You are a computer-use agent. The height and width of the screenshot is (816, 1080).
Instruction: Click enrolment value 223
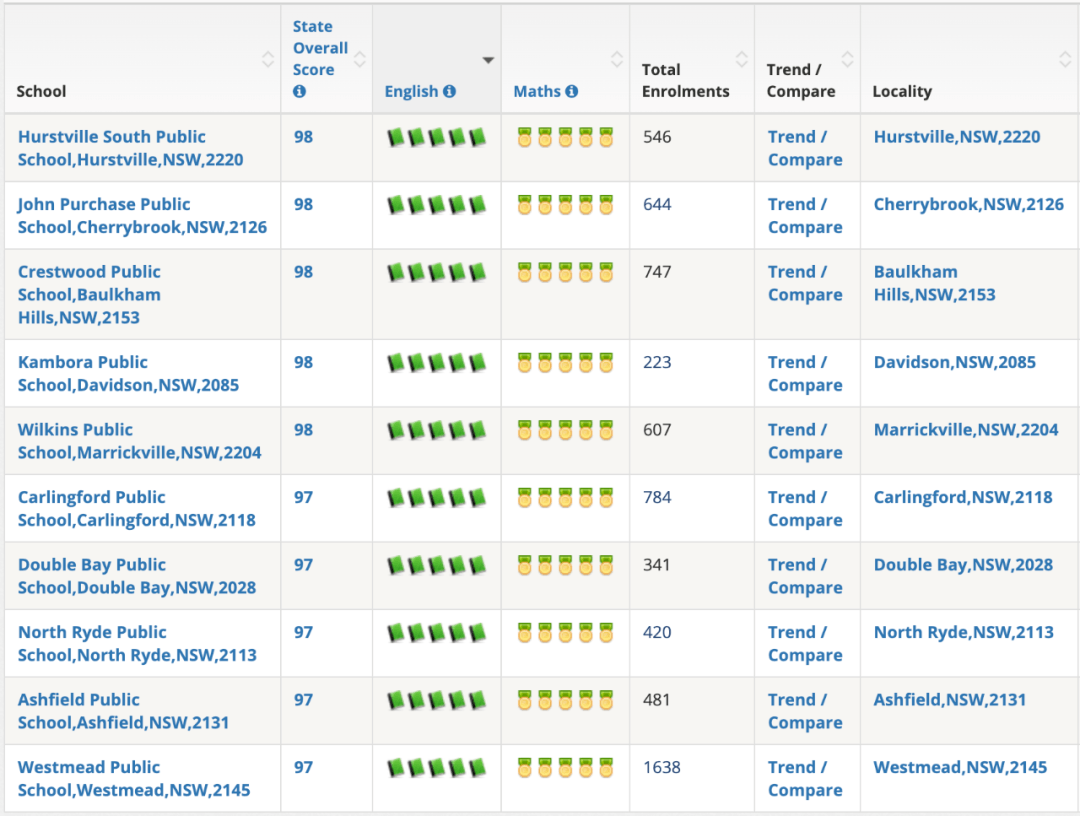coord(657,362)
